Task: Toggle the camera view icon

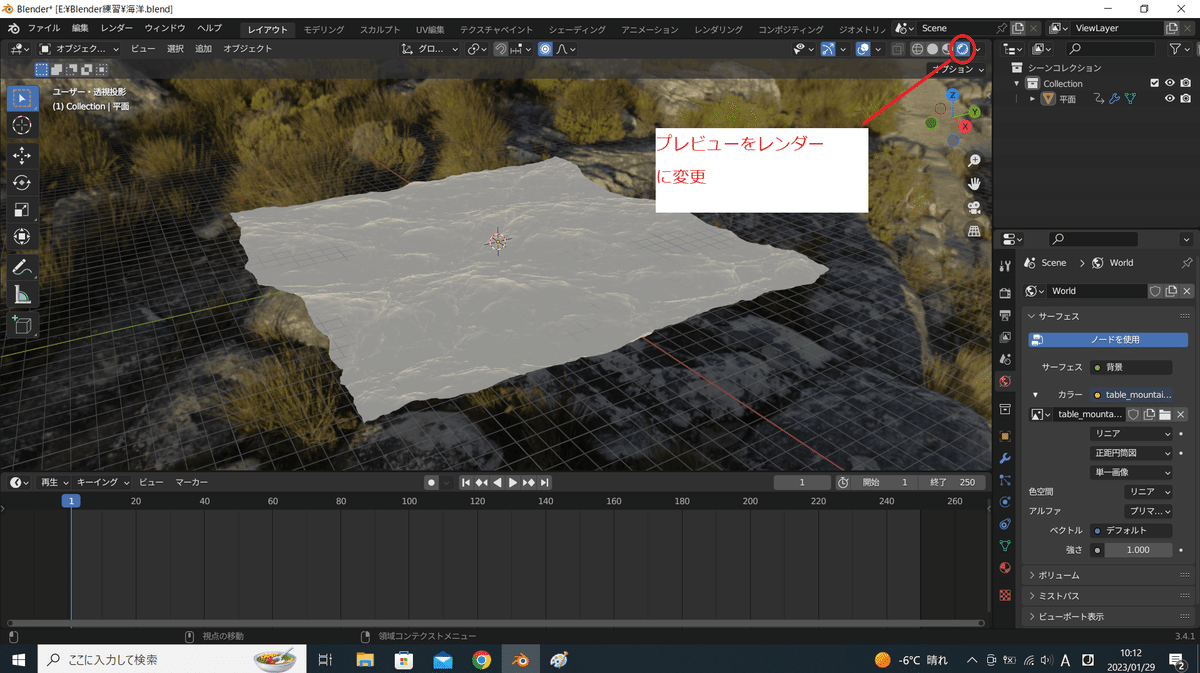Action: tap(974, 208)
